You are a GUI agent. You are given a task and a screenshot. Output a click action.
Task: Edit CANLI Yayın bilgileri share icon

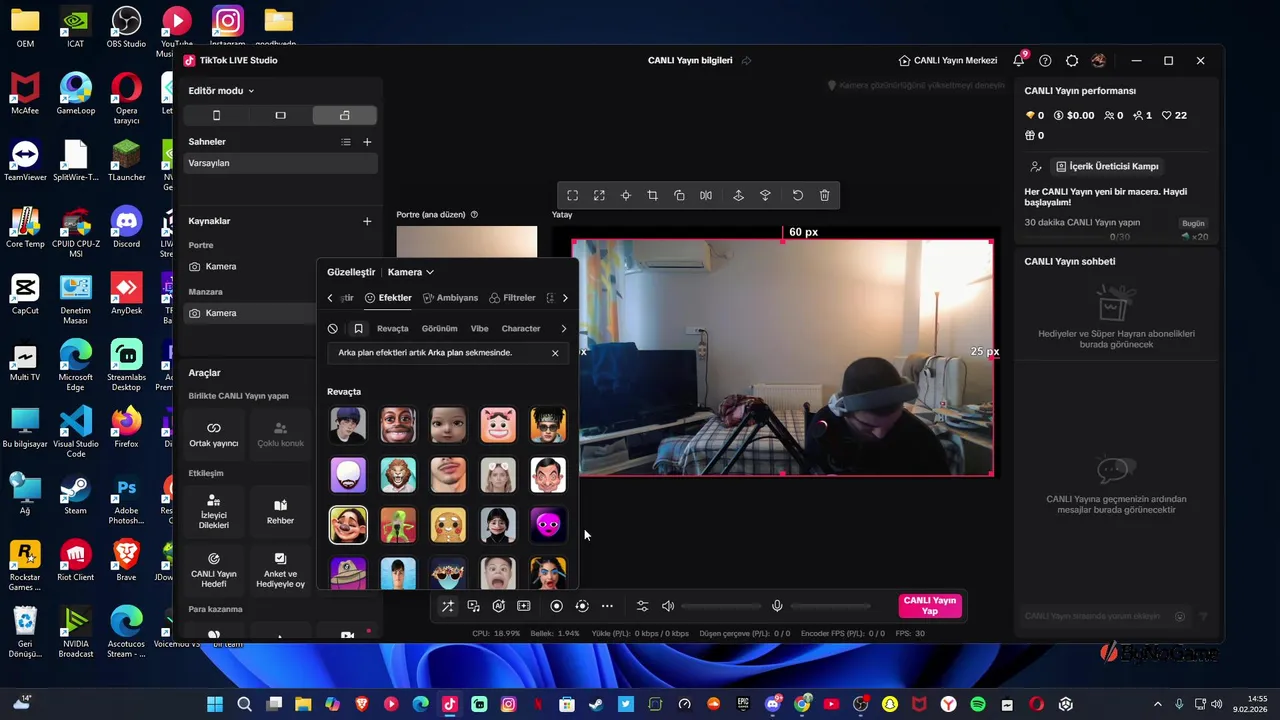746,61
